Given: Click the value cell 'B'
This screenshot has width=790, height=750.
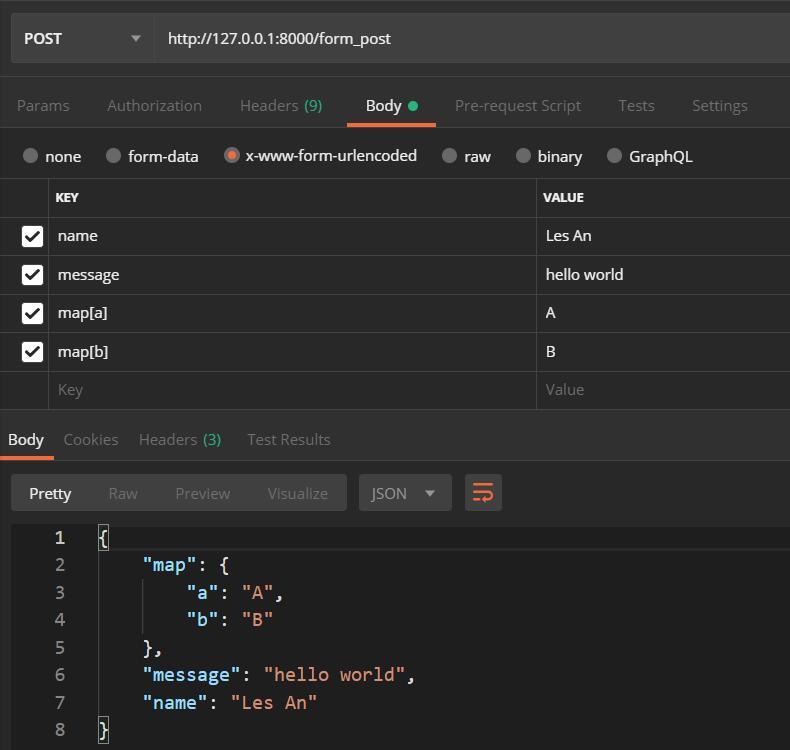Looking at the screenshot, I should pyautogui.click(x=663, y=352).
